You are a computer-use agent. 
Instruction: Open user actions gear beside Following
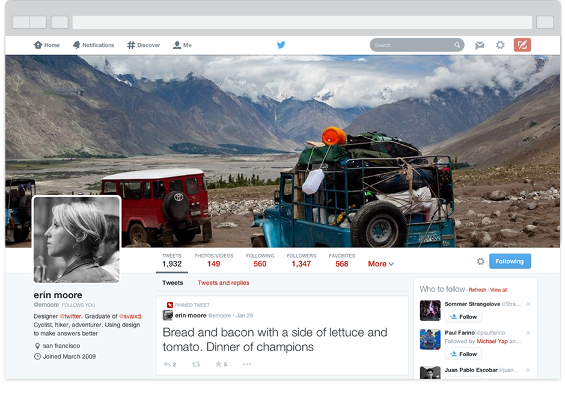[480, 261]
